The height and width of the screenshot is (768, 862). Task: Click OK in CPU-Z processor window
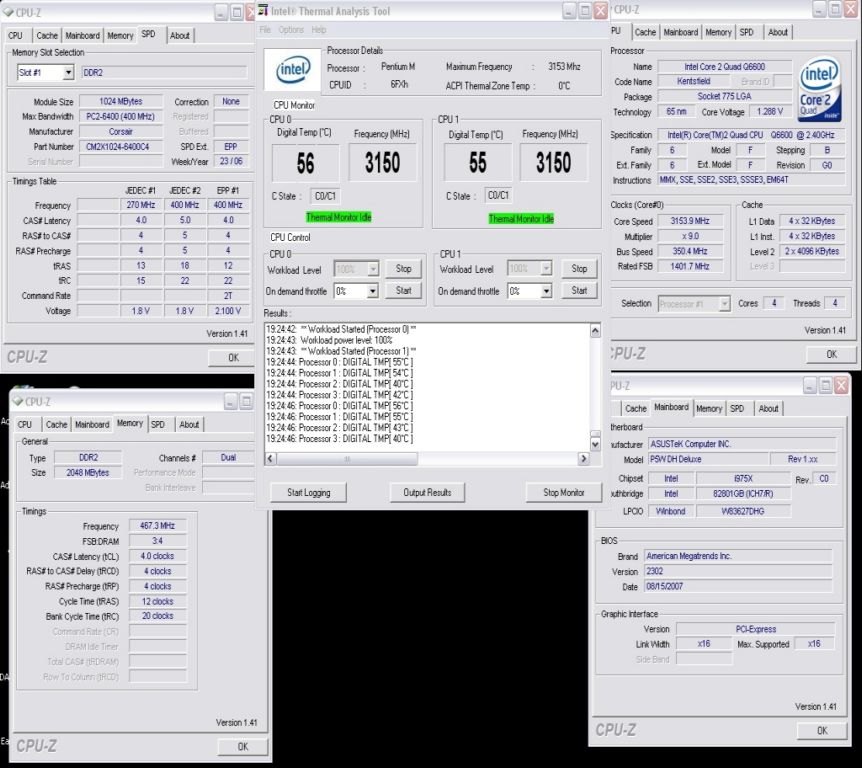[x=831, y=355]
